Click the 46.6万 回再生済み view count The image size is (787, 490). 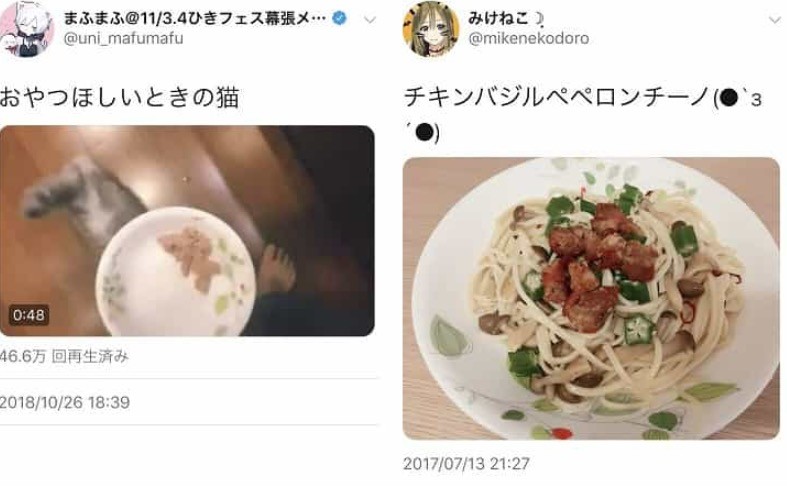(64, 357)
